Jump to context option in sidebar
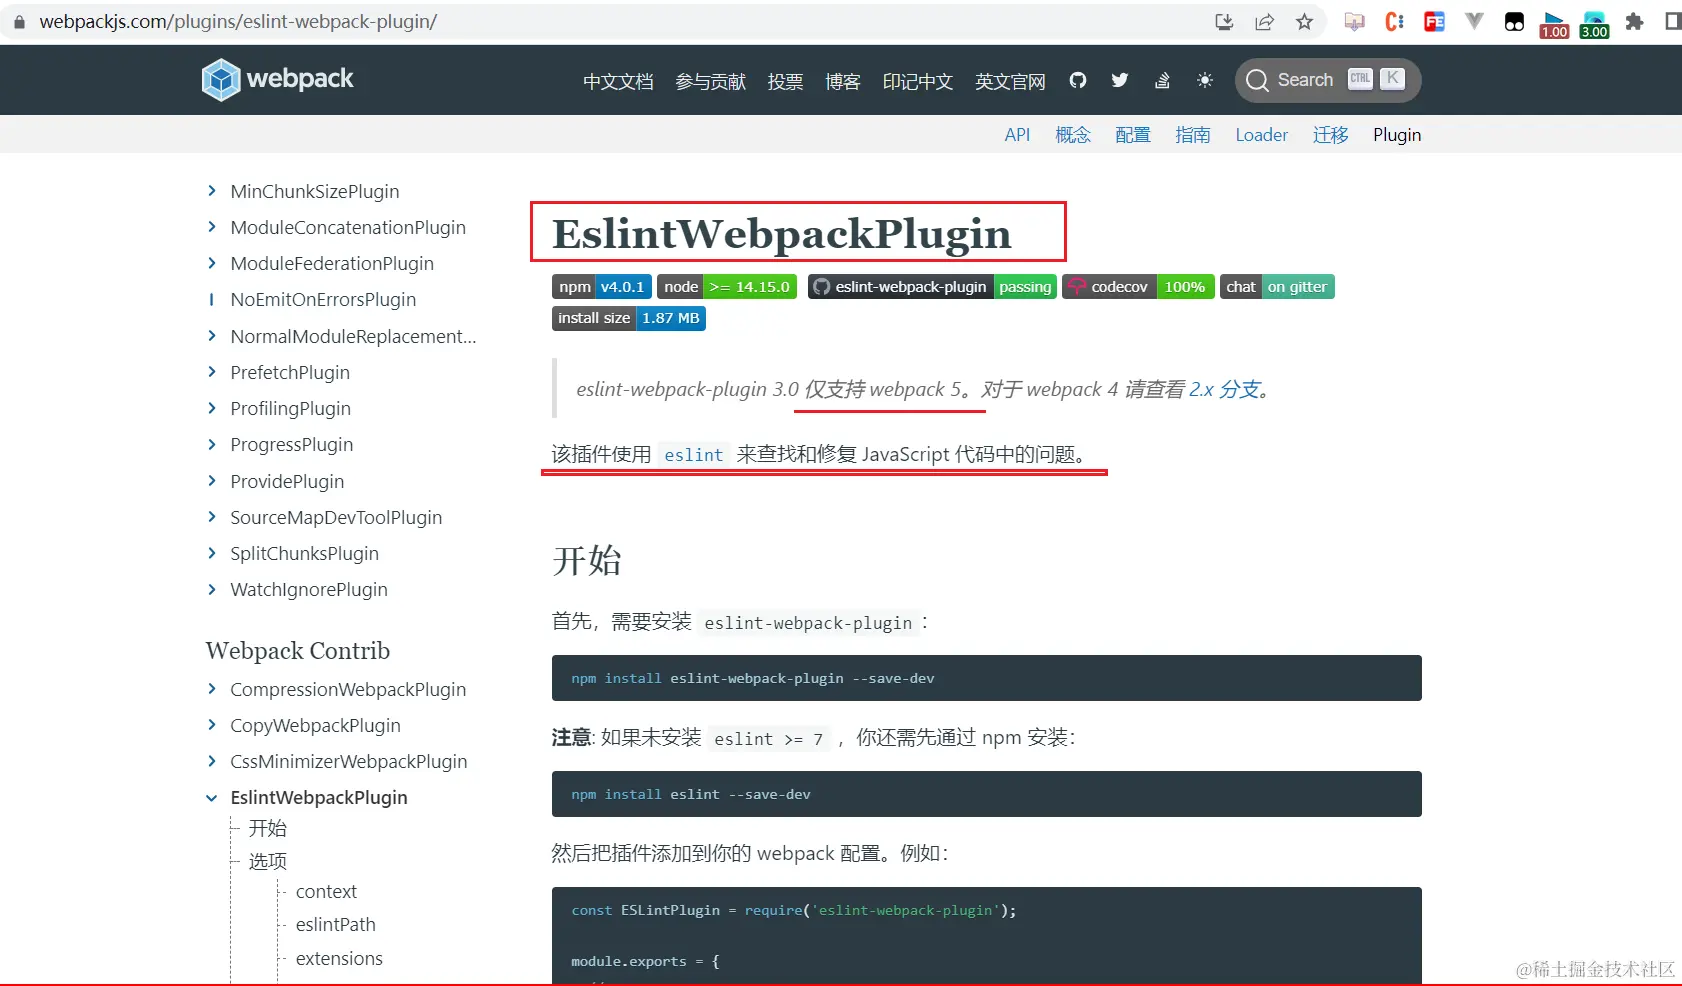1682x986 pixels. 326,892
